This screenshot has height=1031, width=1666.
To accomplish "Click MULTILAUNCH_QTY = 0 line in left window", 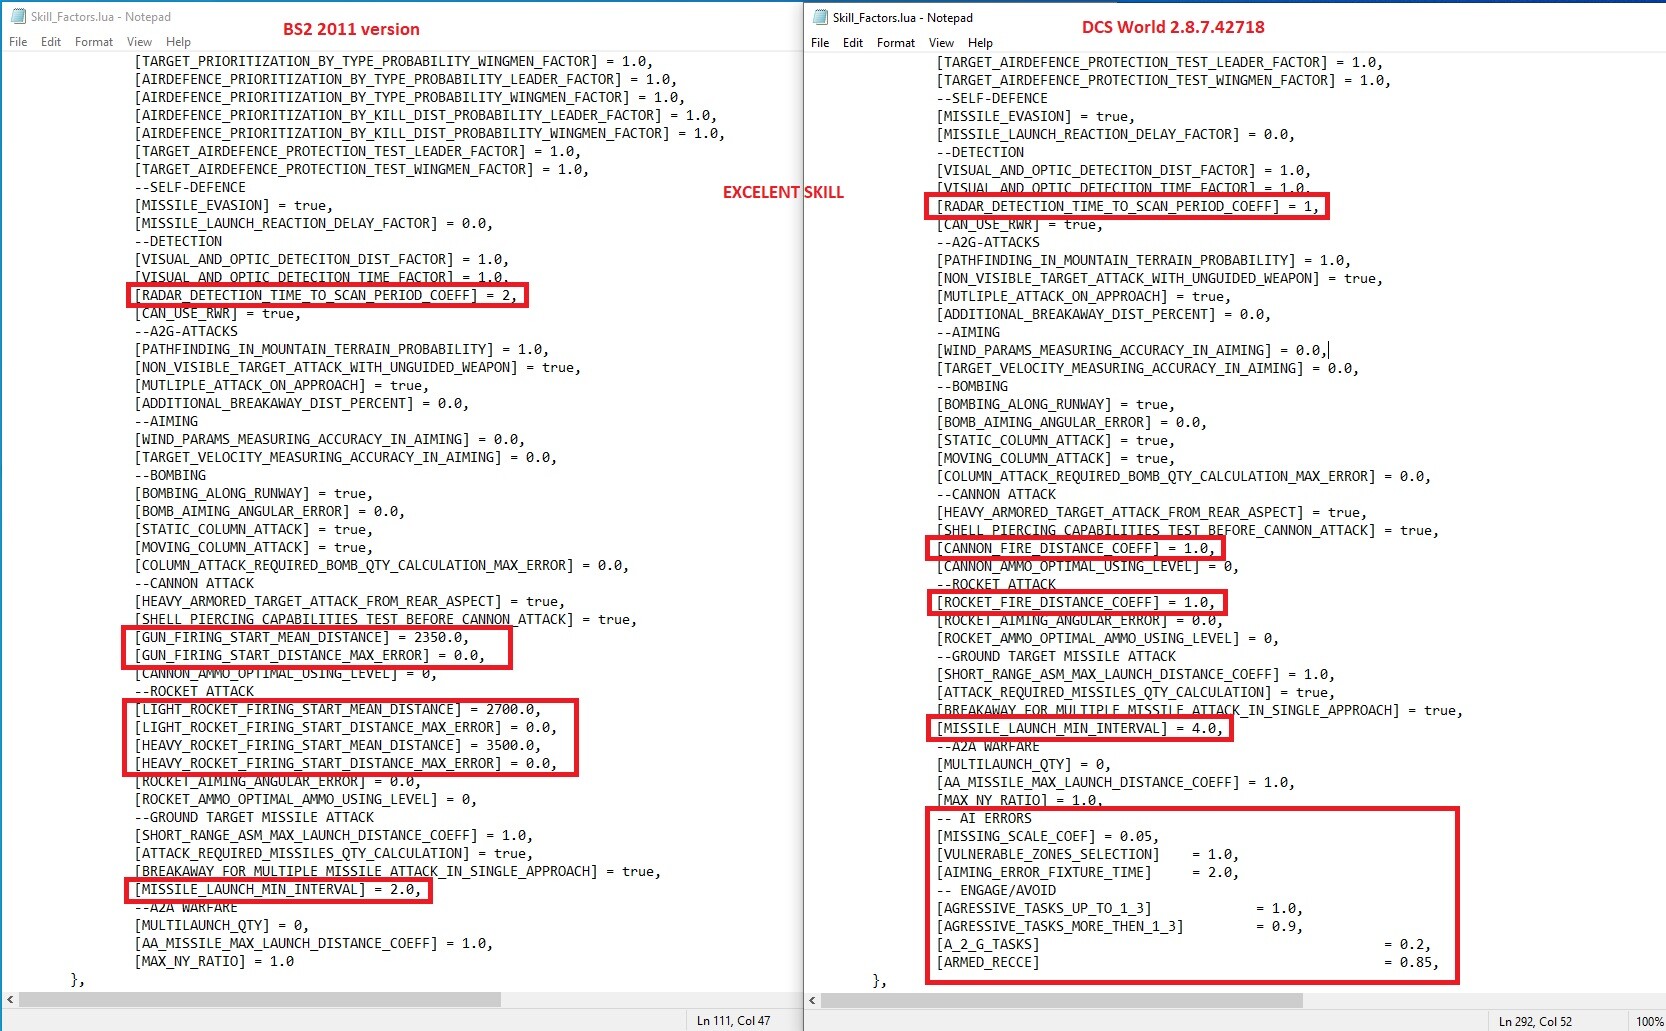I will click(222, 925).
